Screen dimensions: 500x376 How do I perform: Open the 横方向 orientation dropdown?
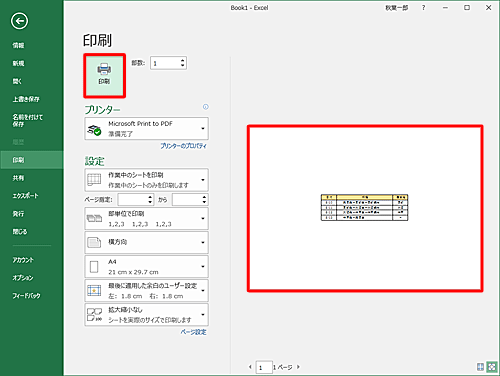click(146, 242)
